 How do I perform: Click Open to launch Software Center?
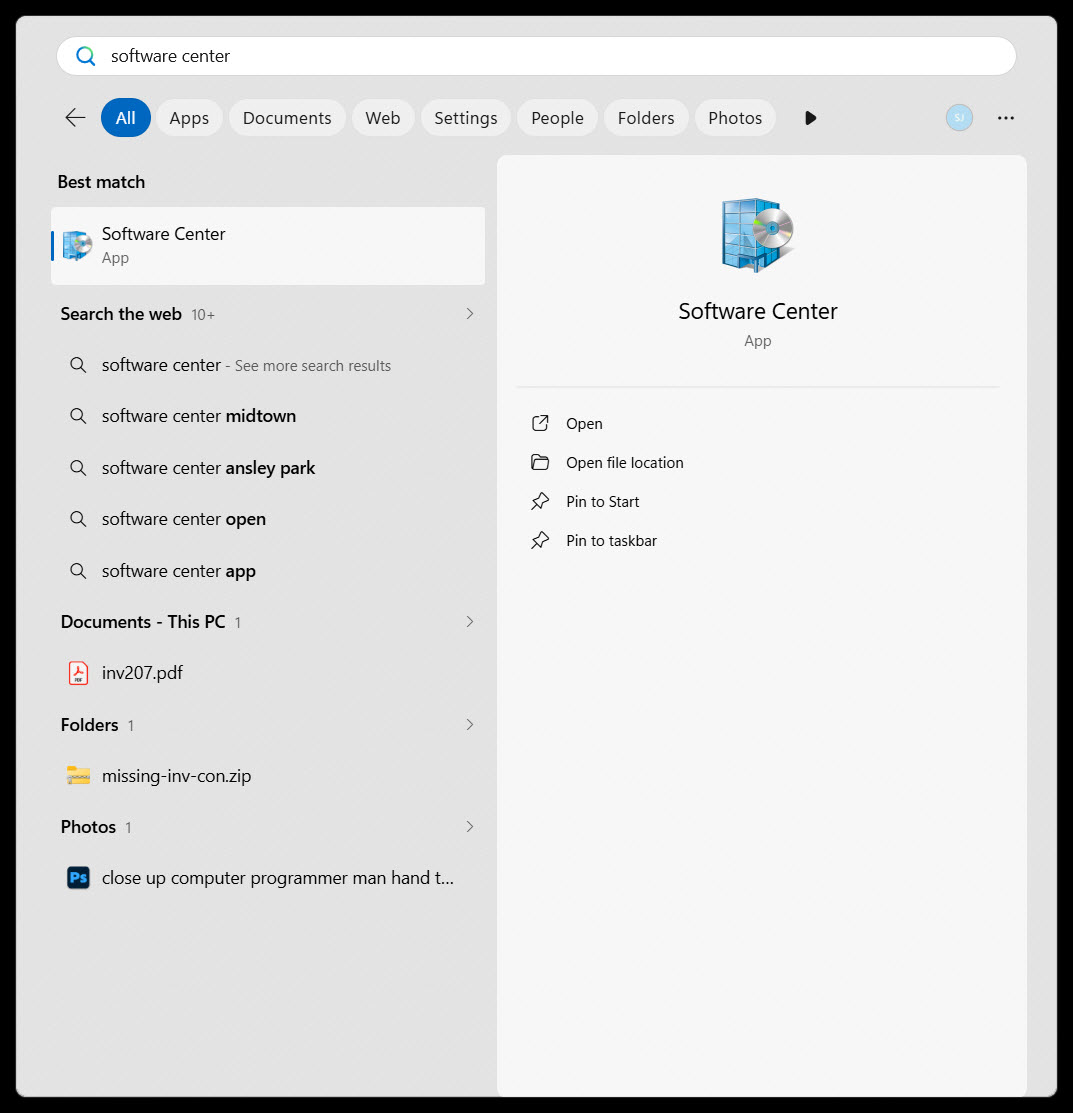[584, 424]
